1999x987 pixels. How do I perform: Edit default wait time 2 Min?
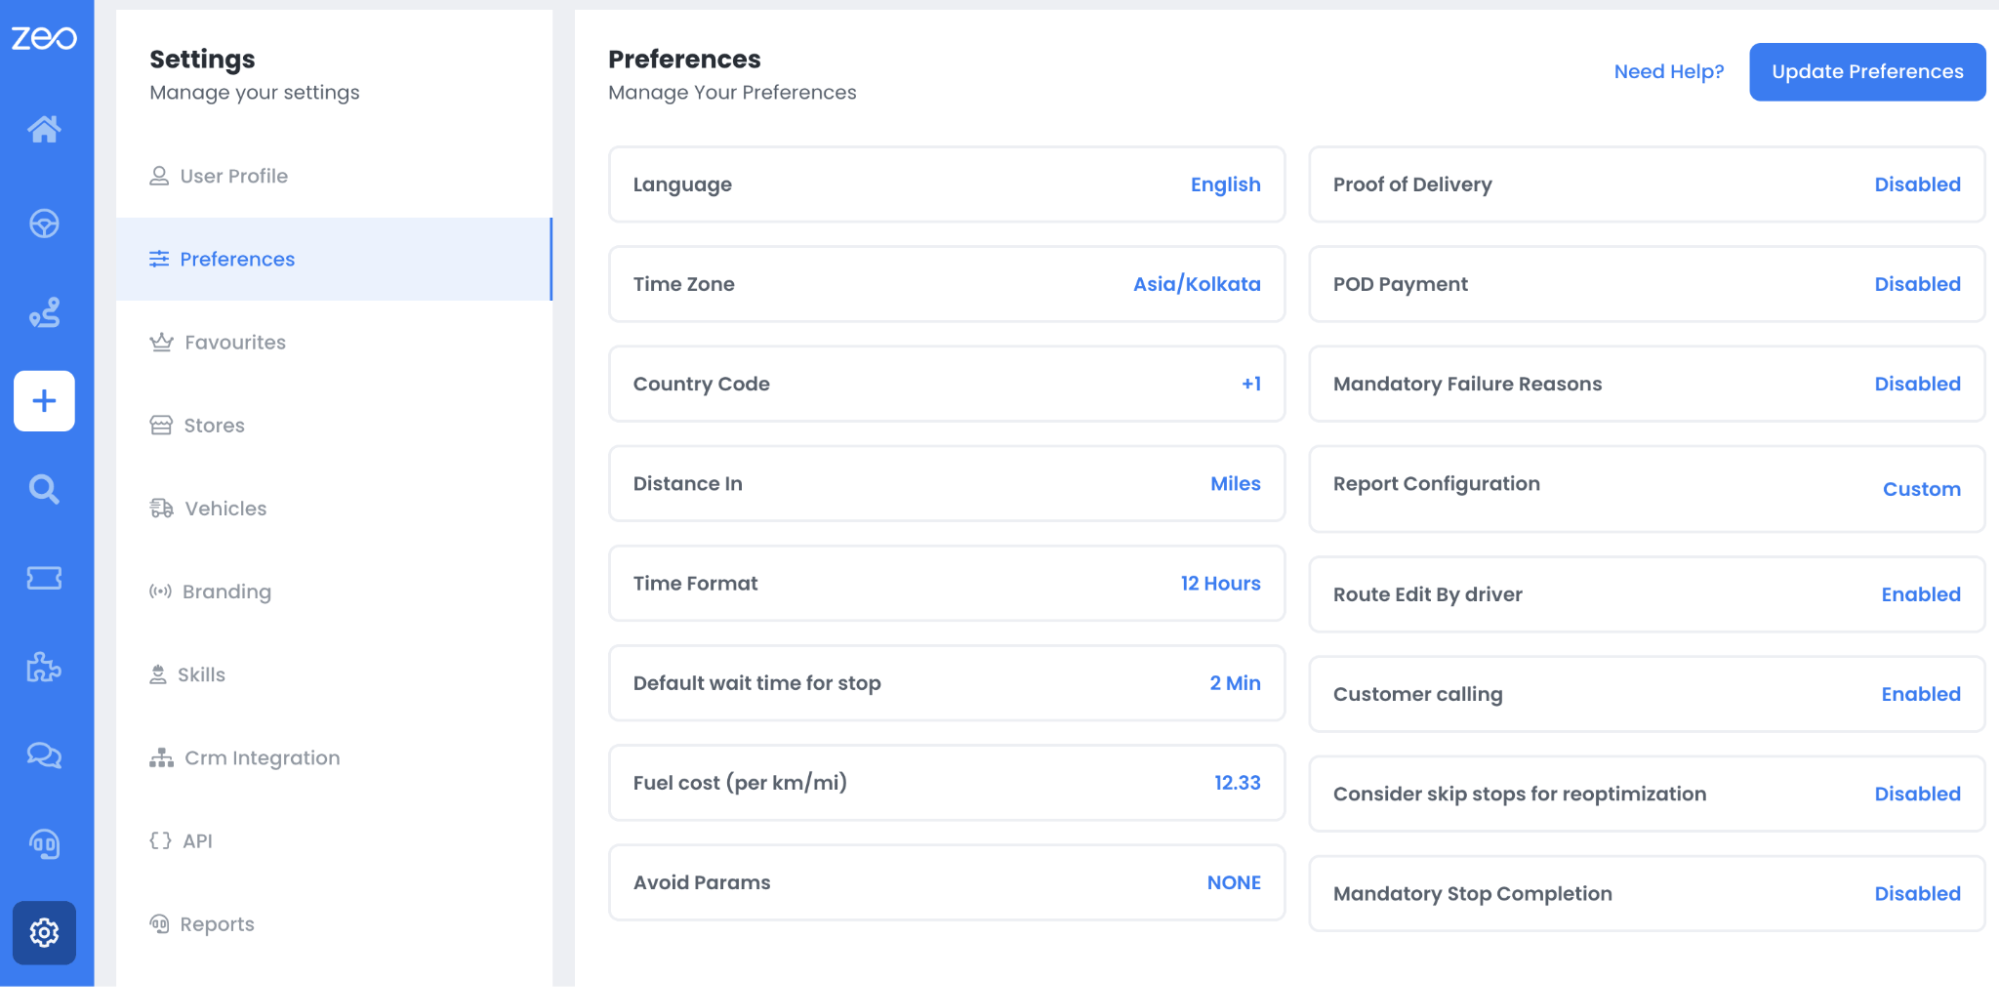pos(1235,683)
